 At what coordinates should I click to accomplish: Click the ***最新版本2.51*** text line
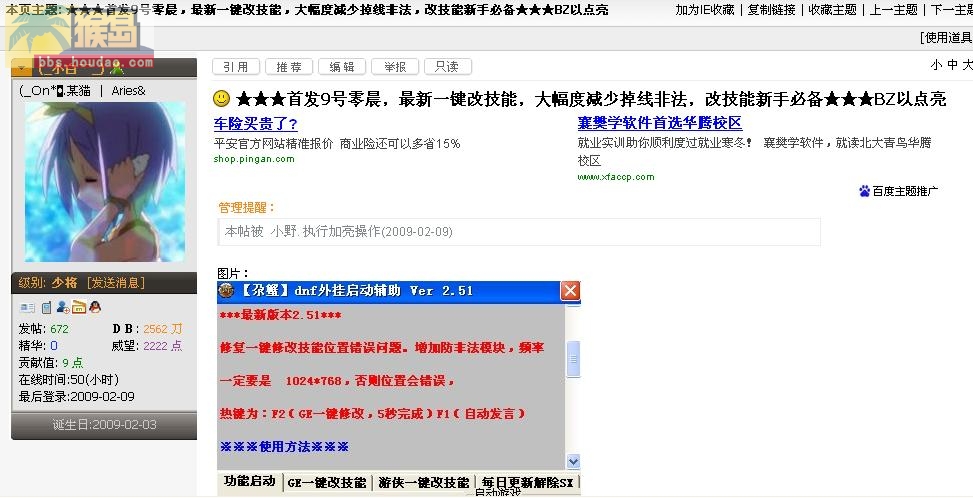click(280, 315)
